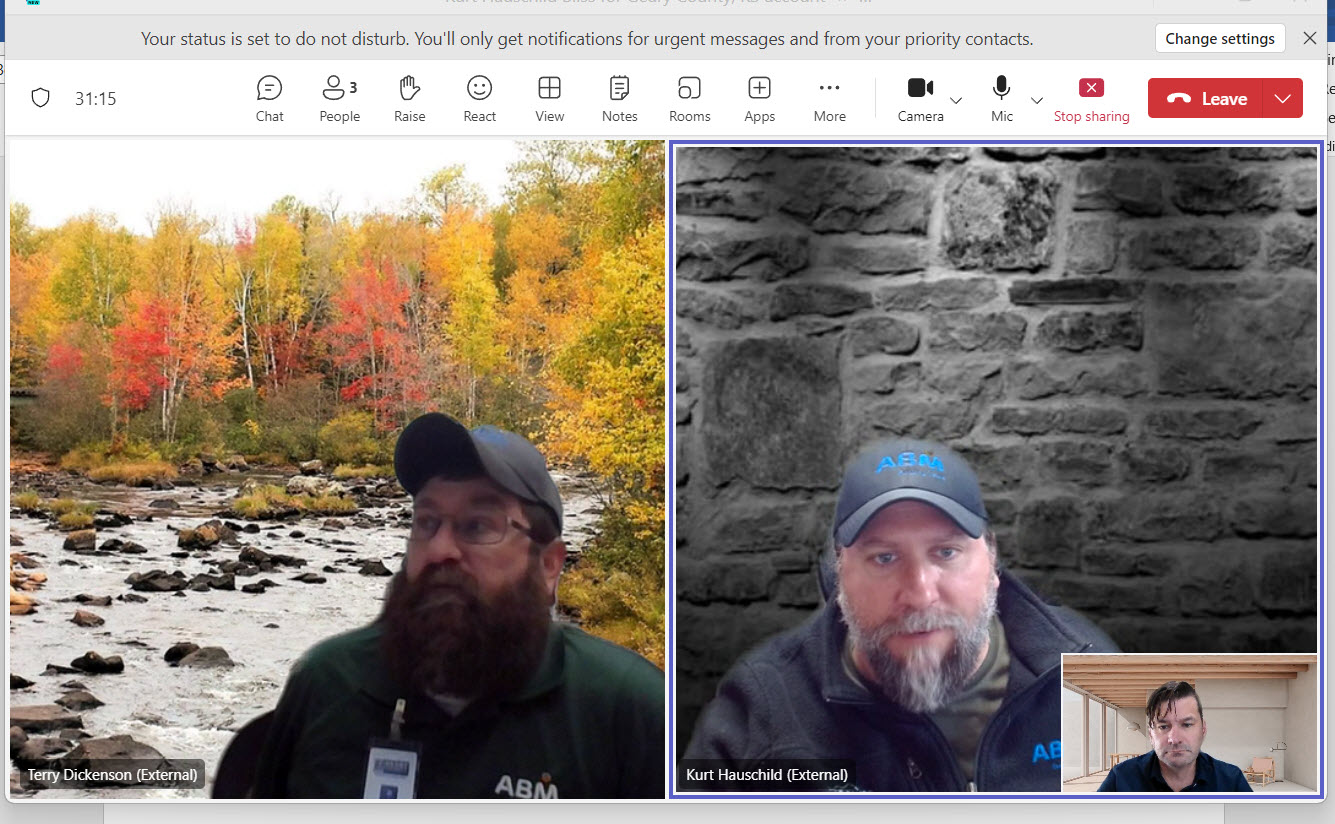1335x824 pixels.
Task: Dismiss the do not disturb banner
Action: tap(1309, 38)
